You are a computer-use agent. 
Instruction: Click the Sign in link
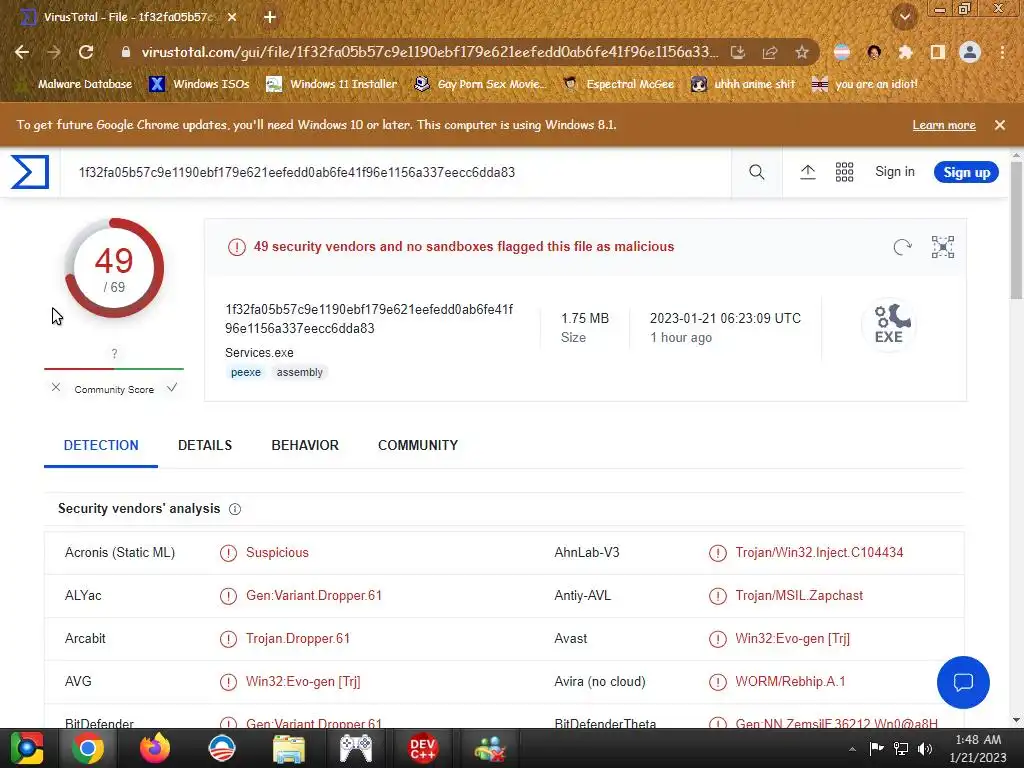(x=895, y=172)
